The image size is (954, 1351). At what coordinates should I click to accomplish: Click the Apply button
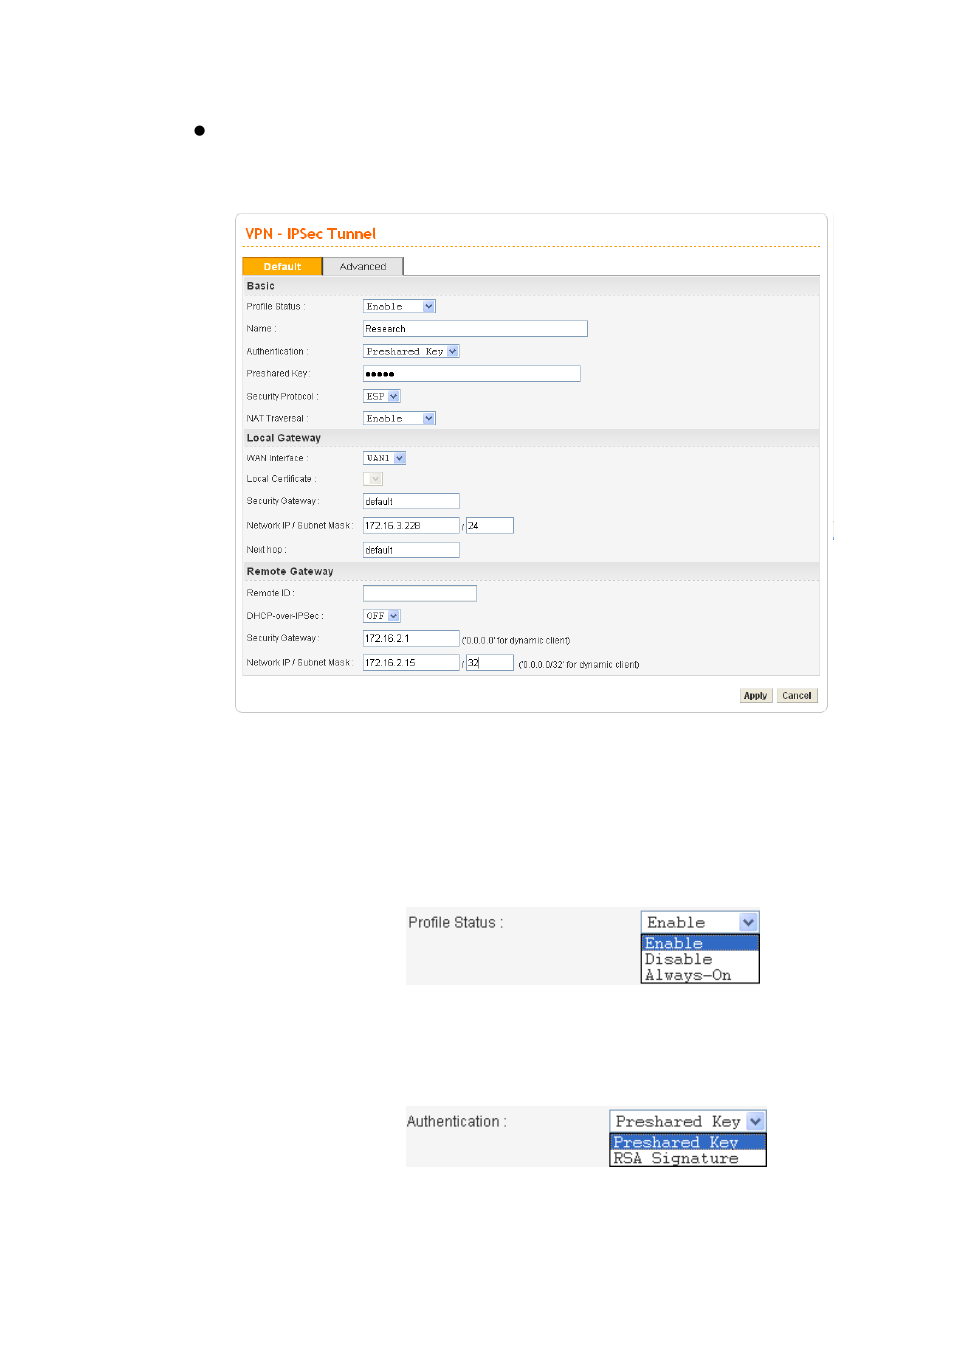[756, 695]
